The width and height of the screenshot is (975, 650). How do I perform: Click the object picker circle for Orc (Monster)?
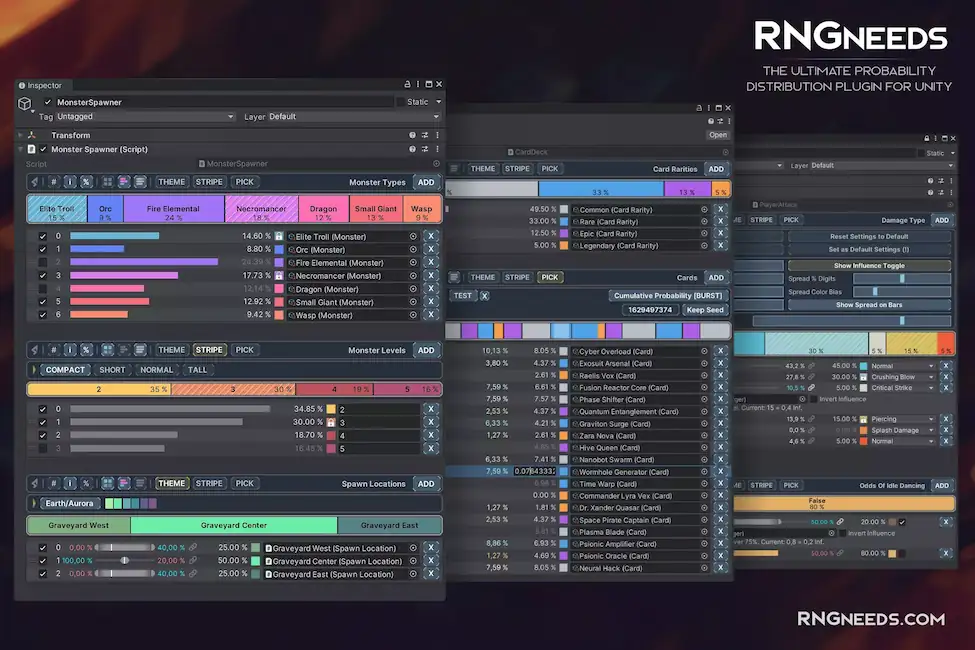click(412, 249)
